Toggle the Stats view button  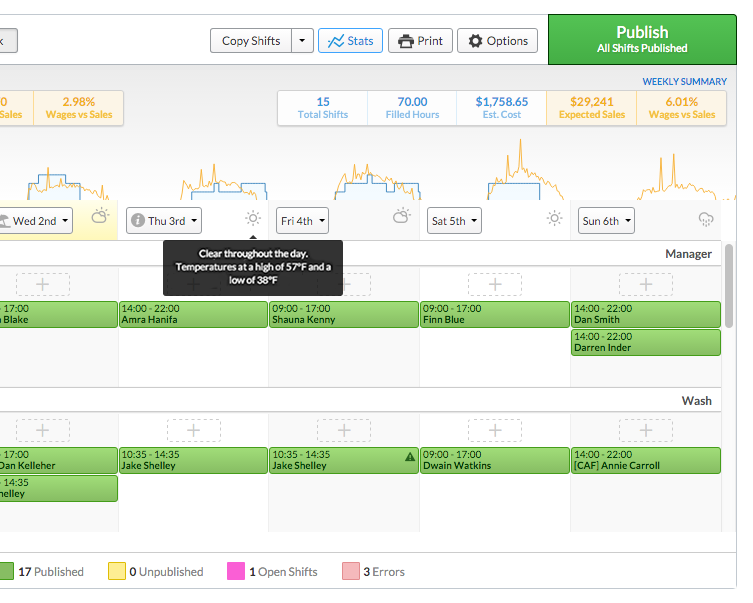[x=350, y=41]
